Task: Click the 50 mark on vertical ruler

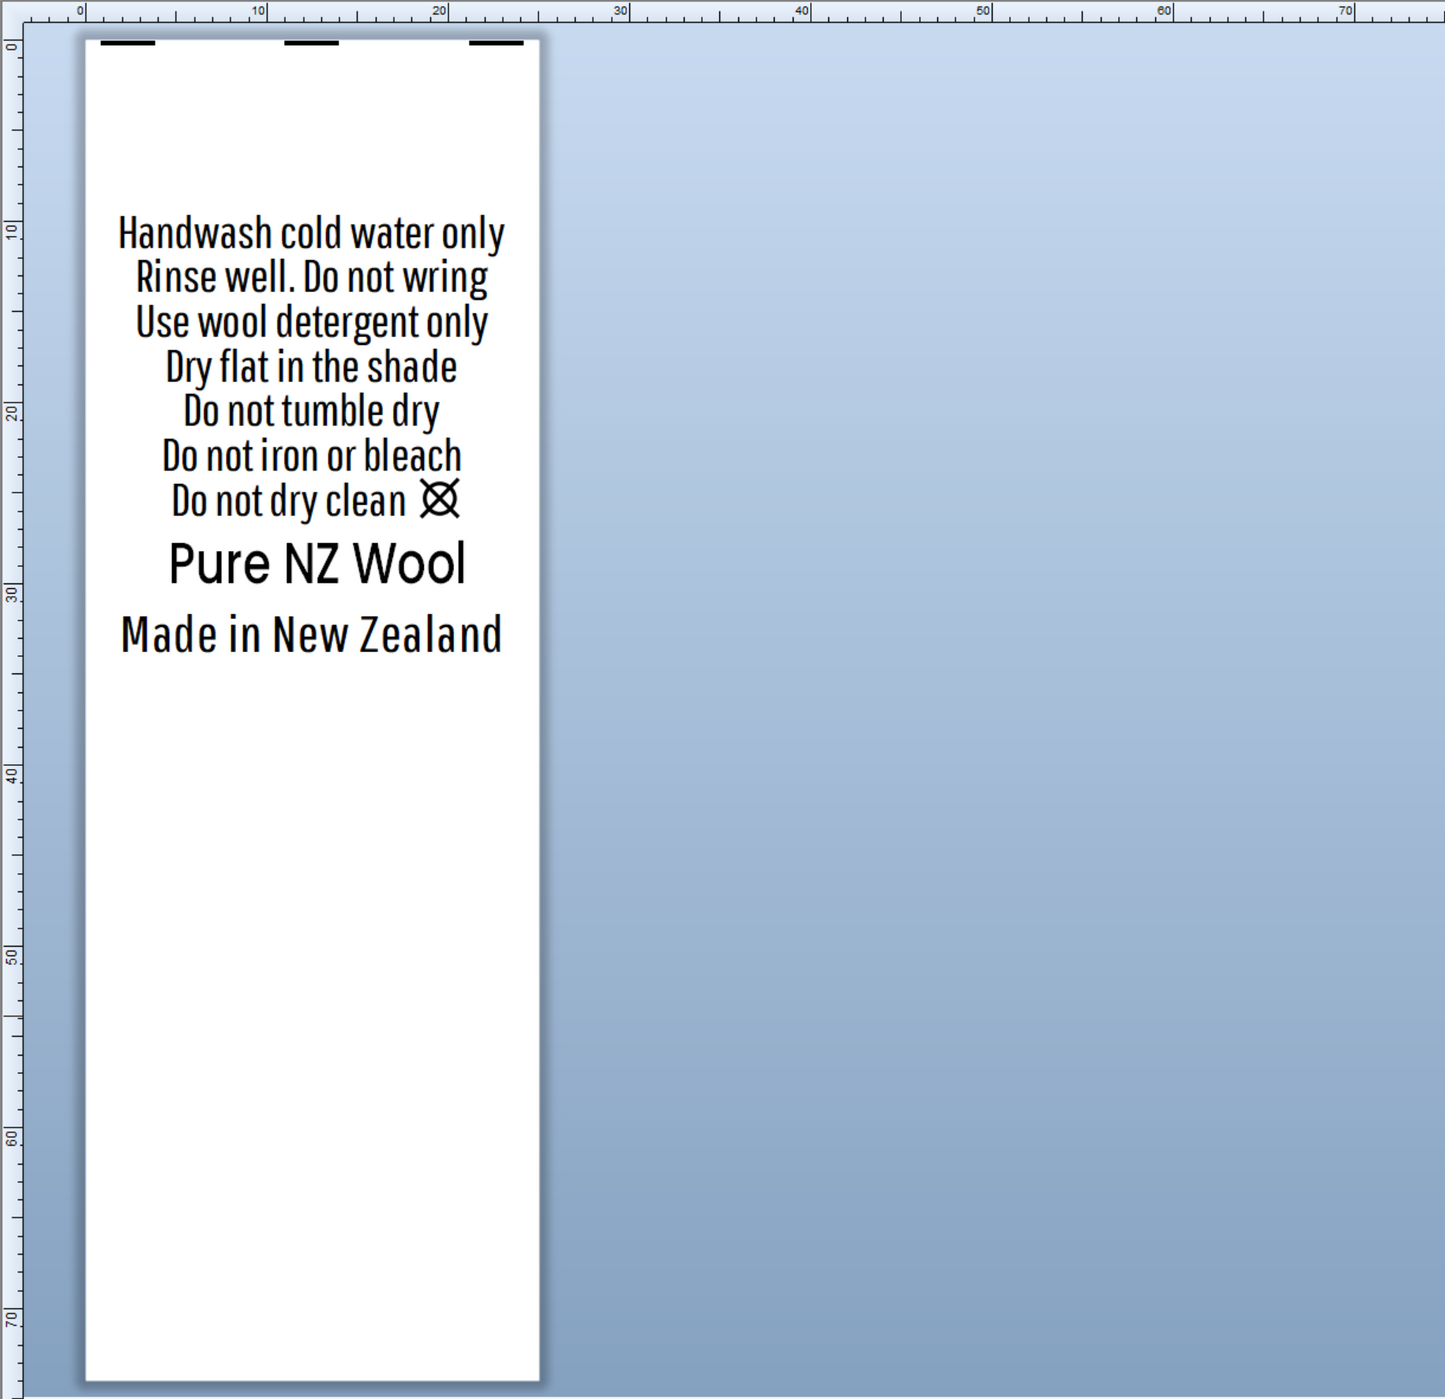Action: [x=11, y=956]
